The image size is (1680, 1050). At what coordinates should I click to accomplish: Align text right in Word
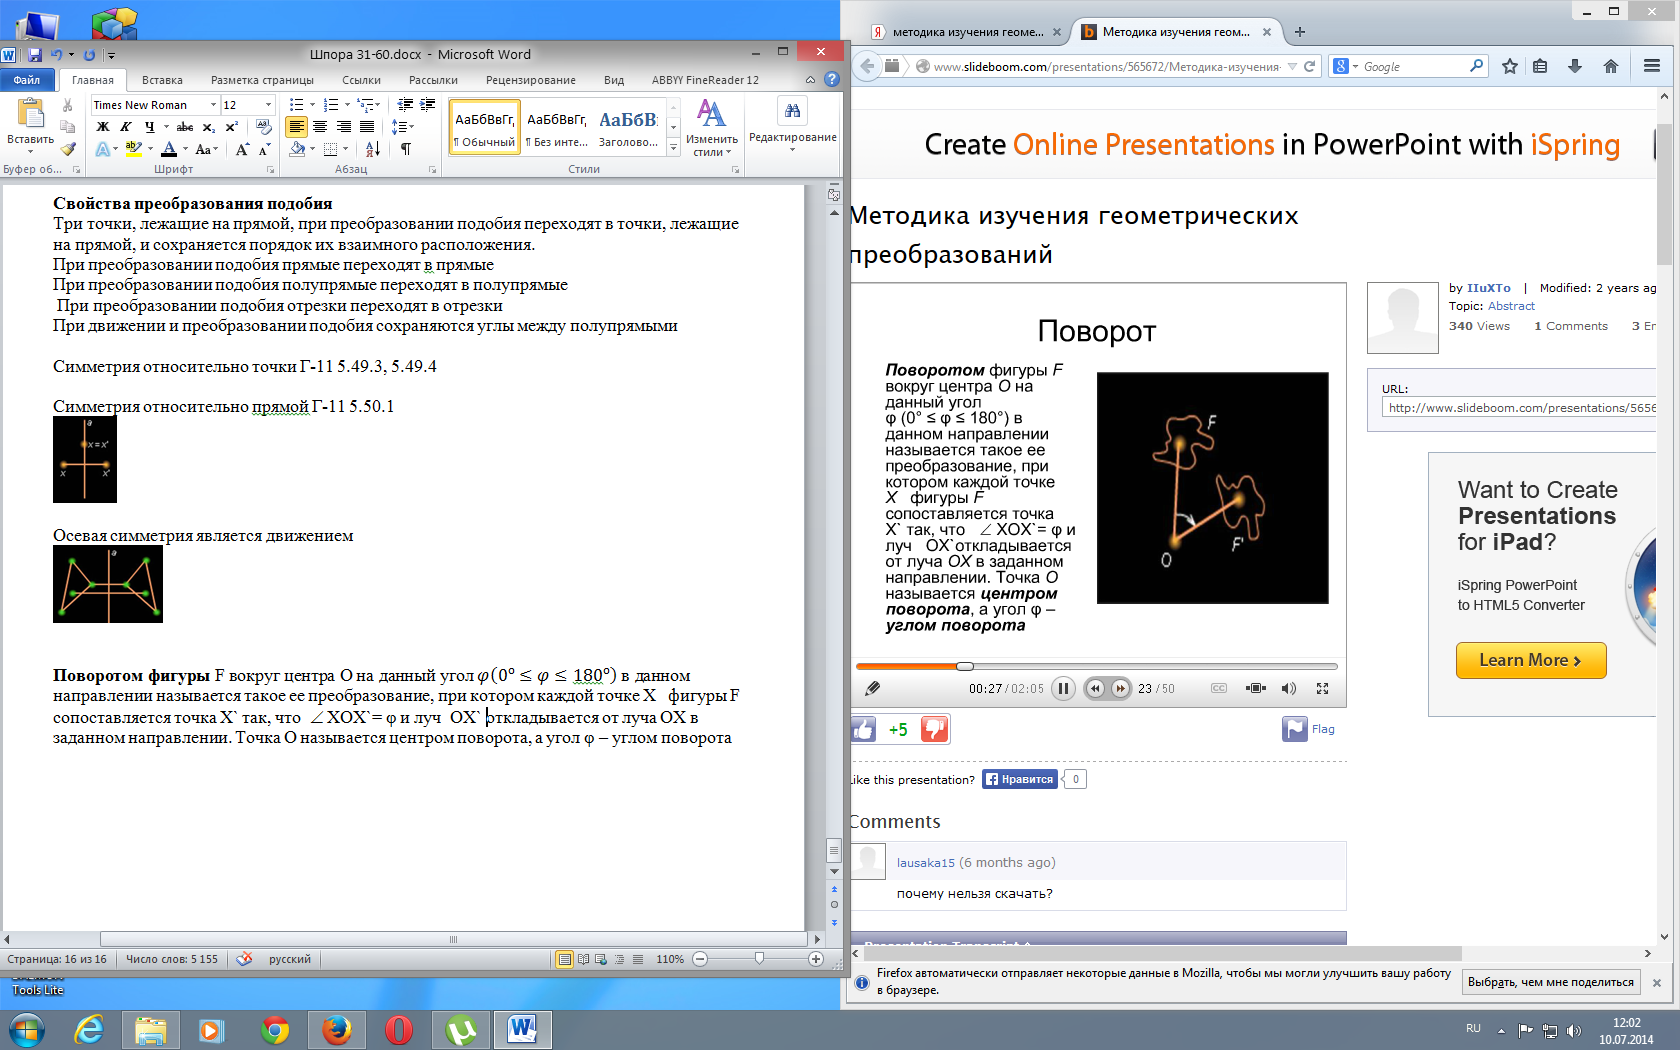pyautogui.click(x=344, y=127)
